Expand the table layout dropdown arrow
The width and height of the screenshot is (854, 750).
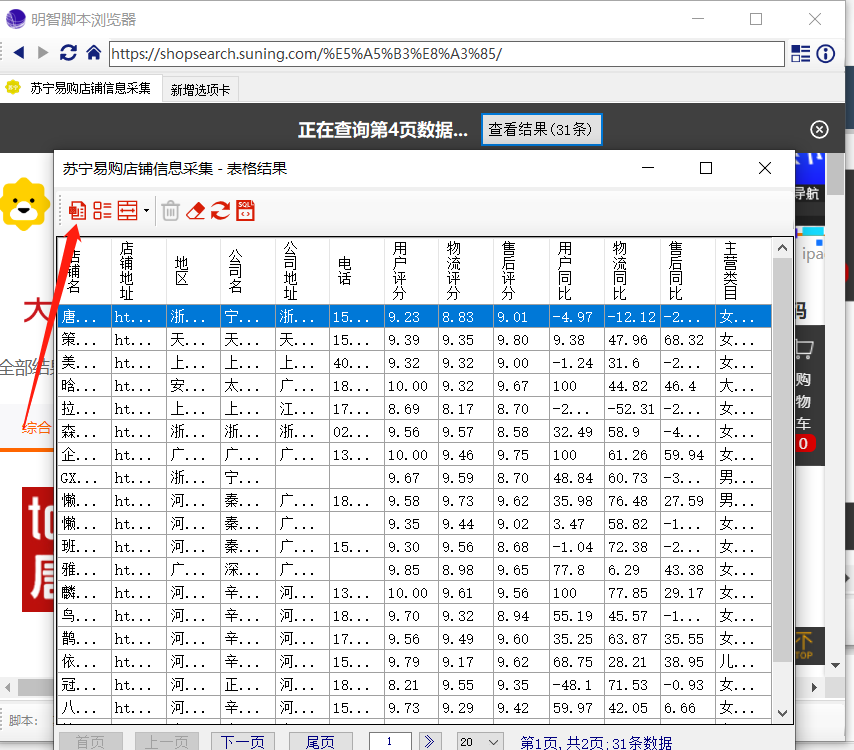pyautogui.click(x=146, y=210)
